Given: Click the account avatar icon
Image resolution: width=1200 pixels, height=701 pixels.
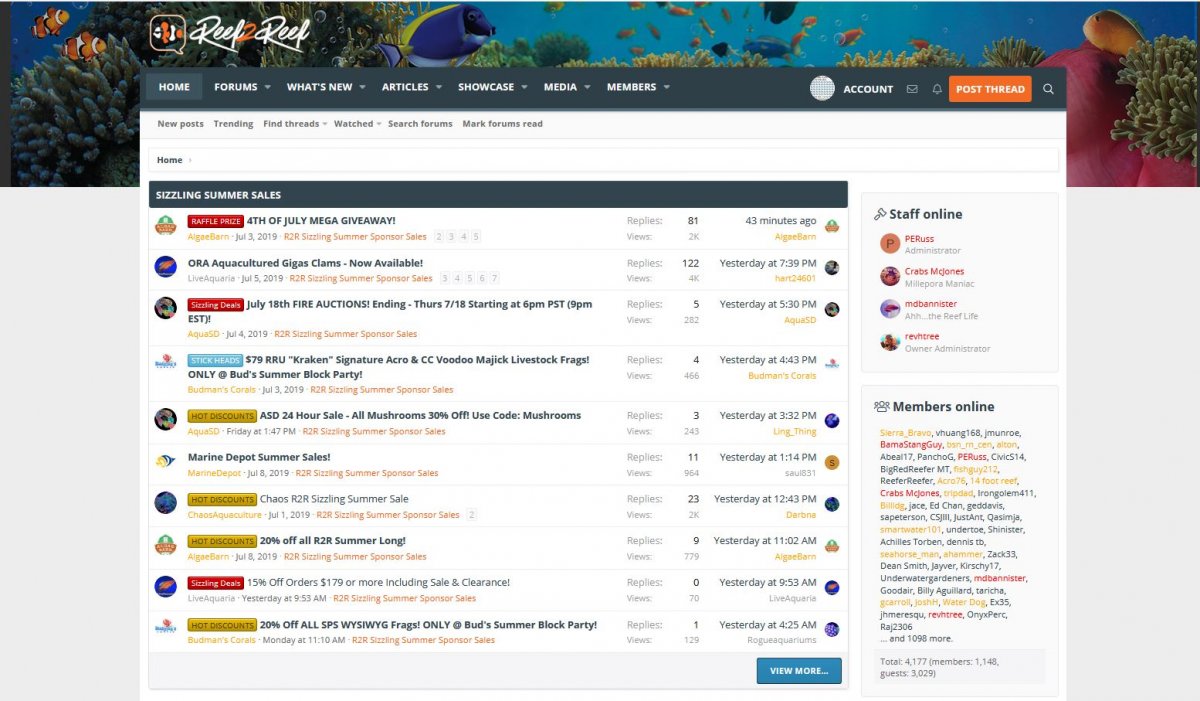Looking at the screenshot, I should [x=822, y=88].
